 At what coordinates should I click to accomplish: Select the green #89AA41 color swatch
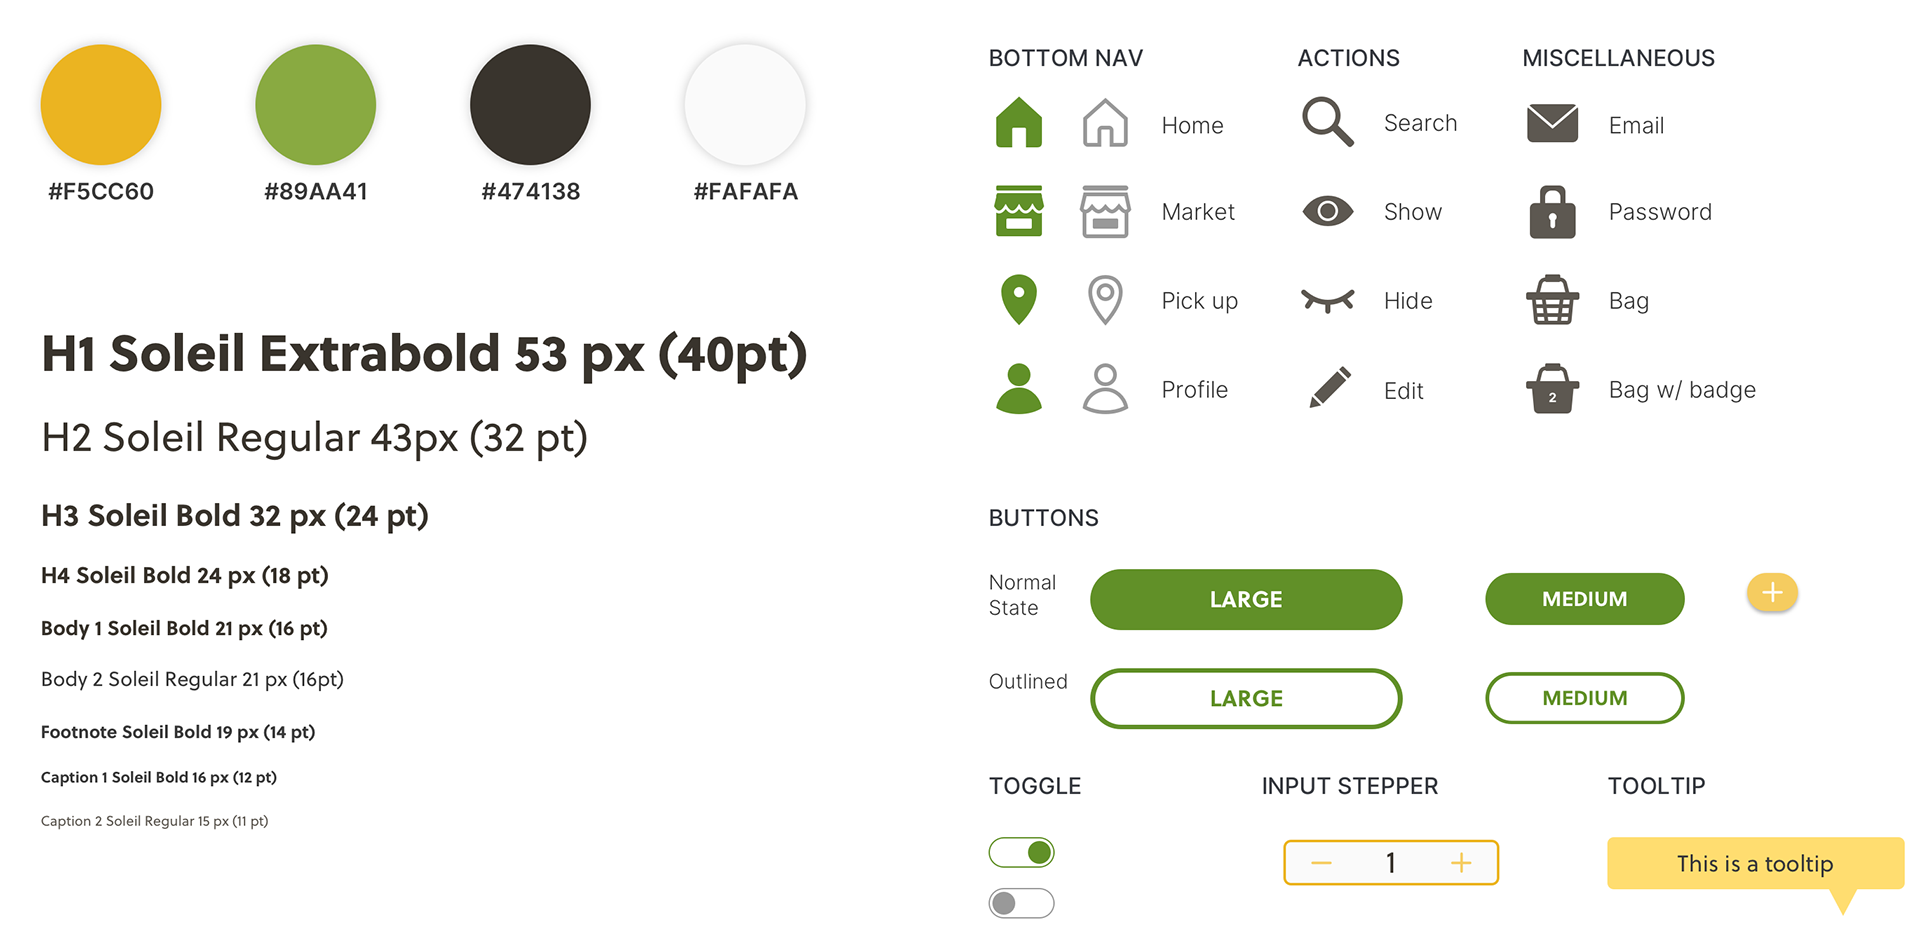(316, 104)
